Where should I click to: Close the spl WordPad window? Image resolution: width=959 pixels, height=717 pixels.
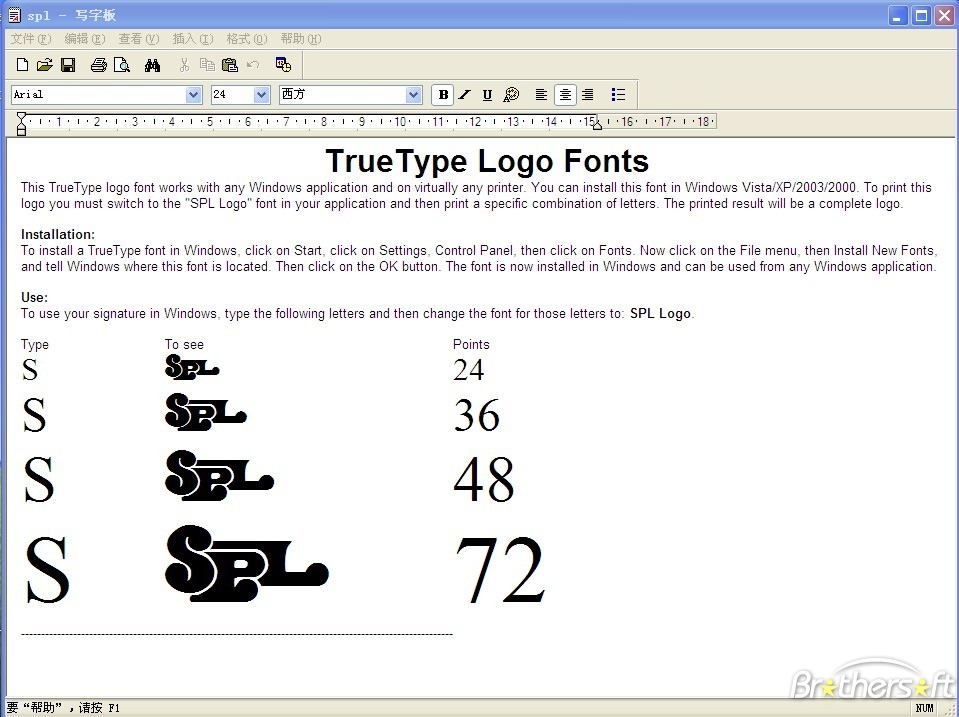(944, 15)
